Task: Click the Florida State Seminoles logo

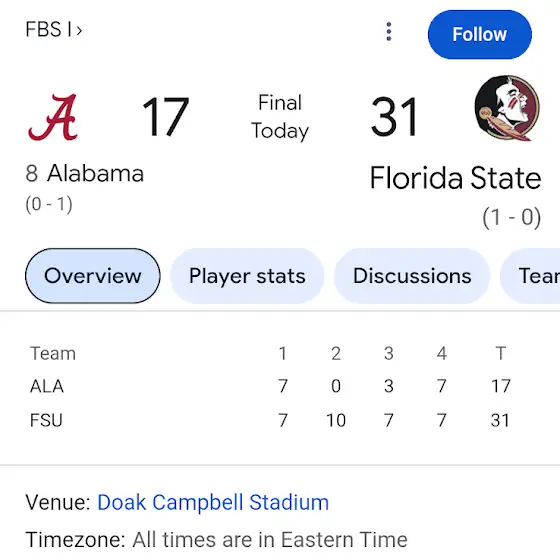Action: coord(507,108)
